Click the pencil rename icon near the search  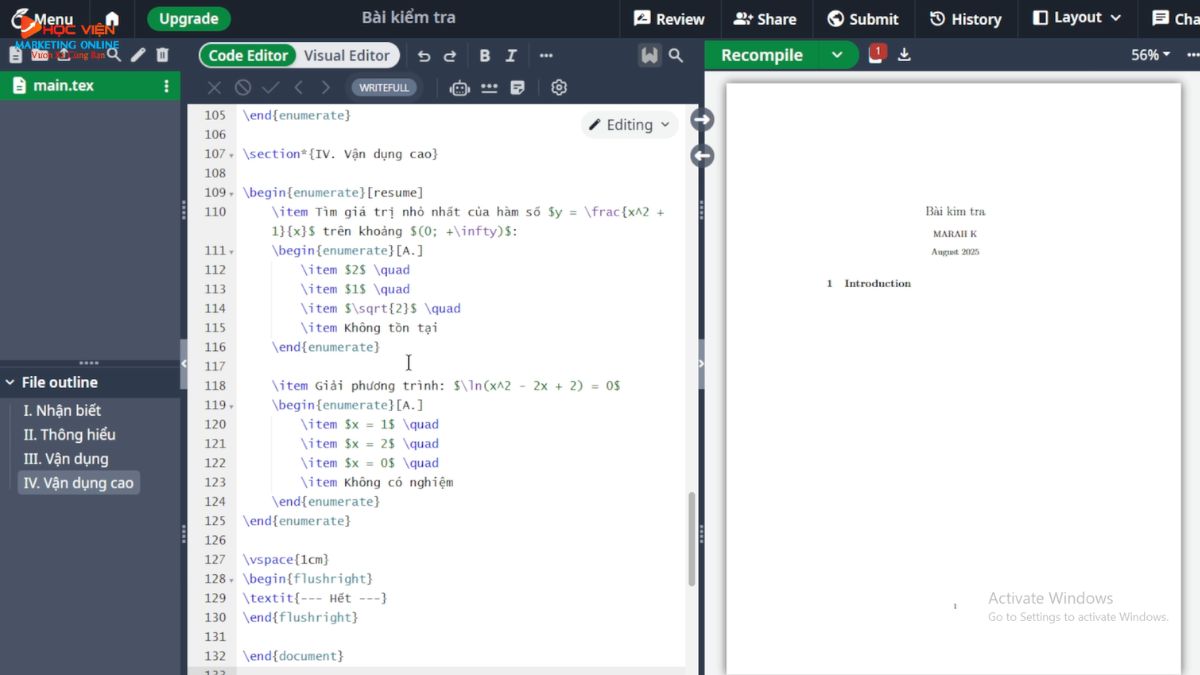point(137,55)
